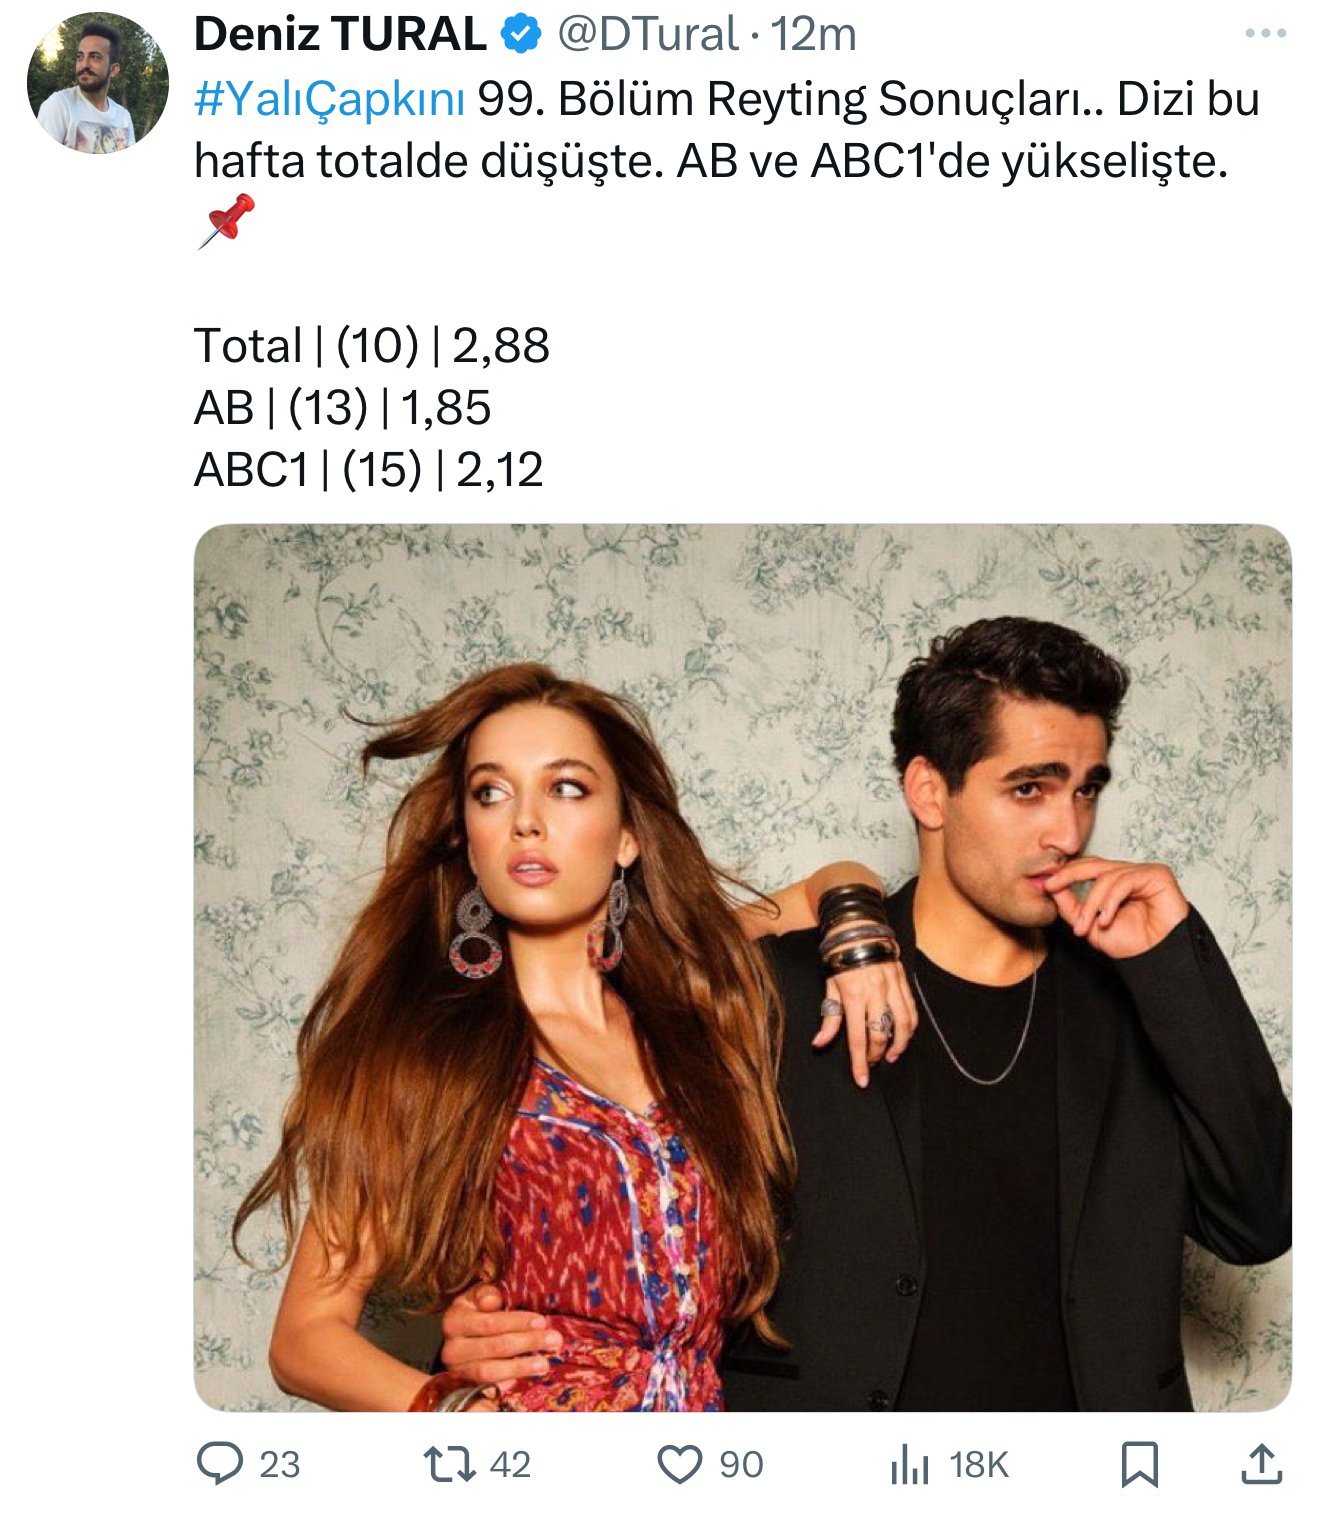Click the 18K views count
Screen dimensions: 1320x1514
click(x=979, y=1465)
